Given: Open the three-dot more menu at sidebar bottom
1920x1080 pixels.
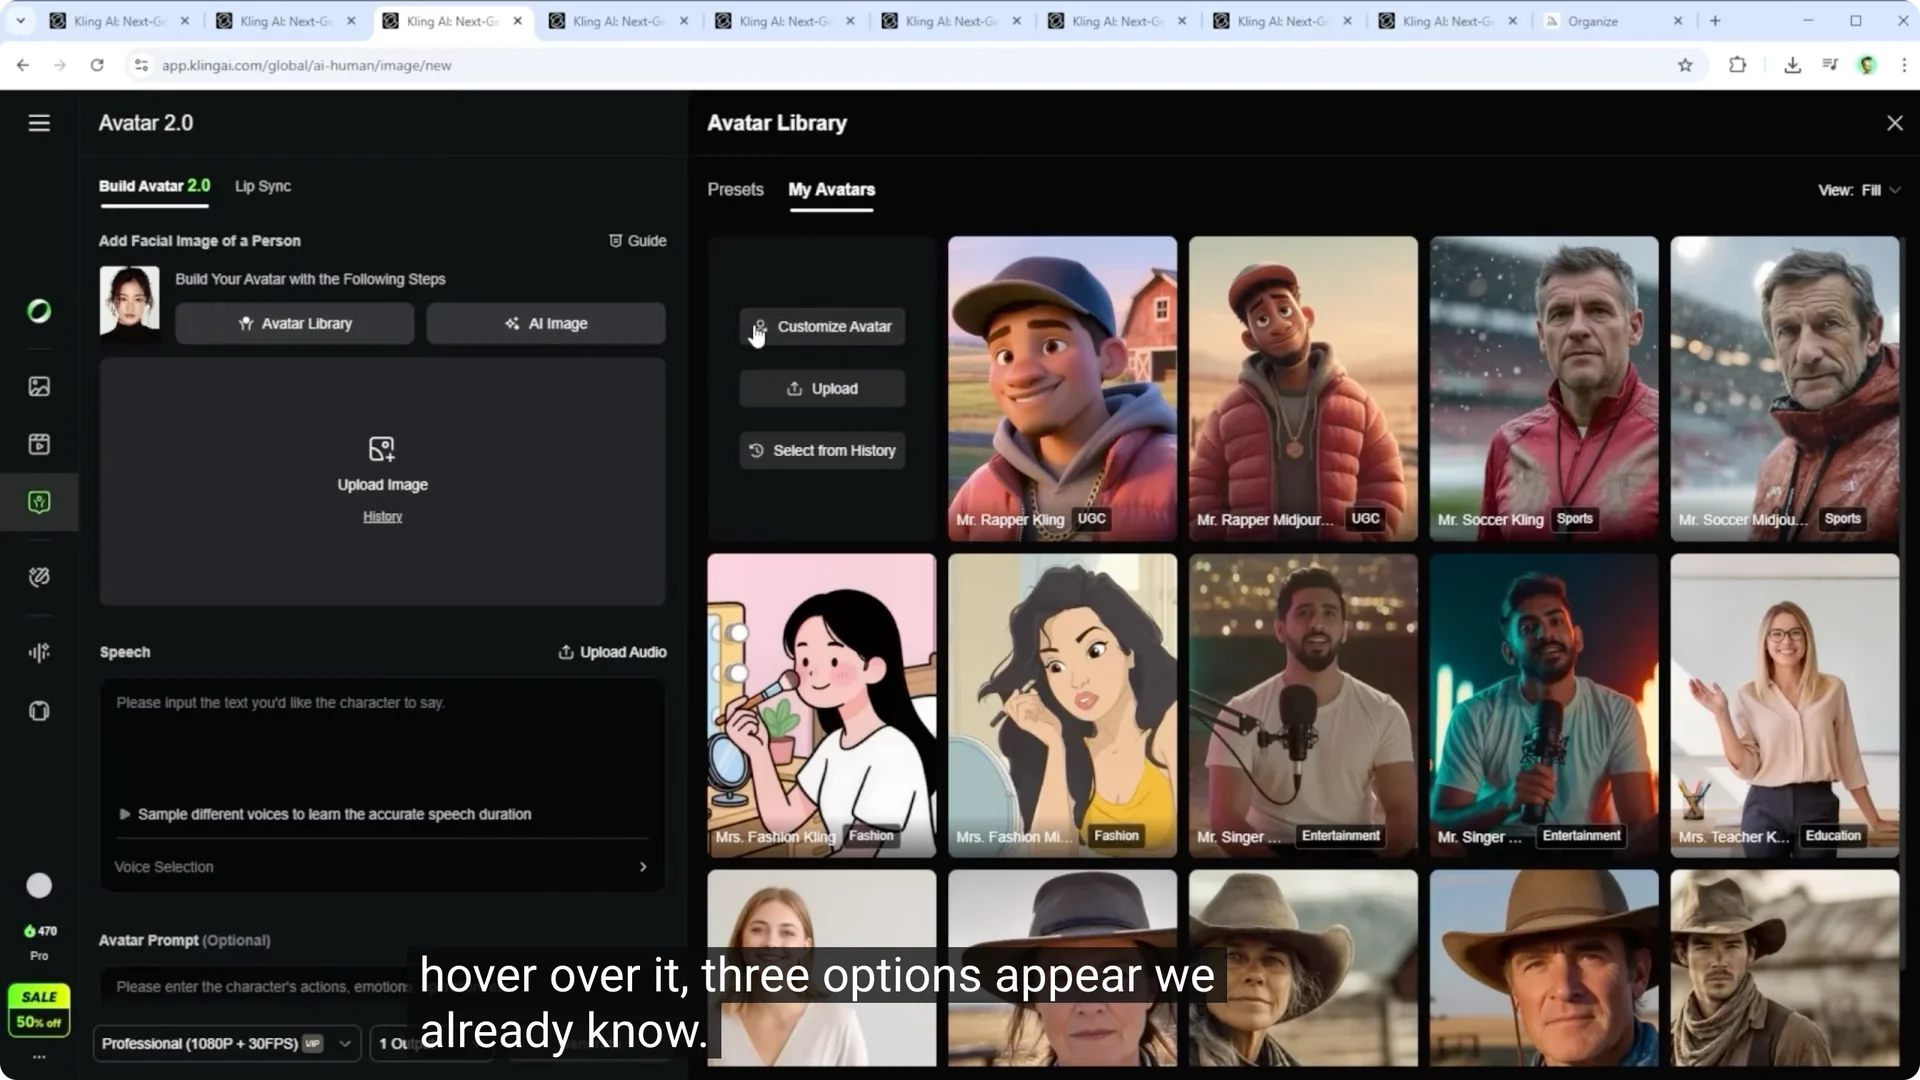Looking at the screenshot, I should [39, 1056].
